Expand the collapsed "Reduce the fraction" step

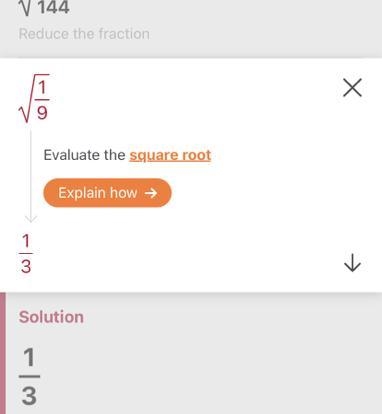[x=84, y=34]
